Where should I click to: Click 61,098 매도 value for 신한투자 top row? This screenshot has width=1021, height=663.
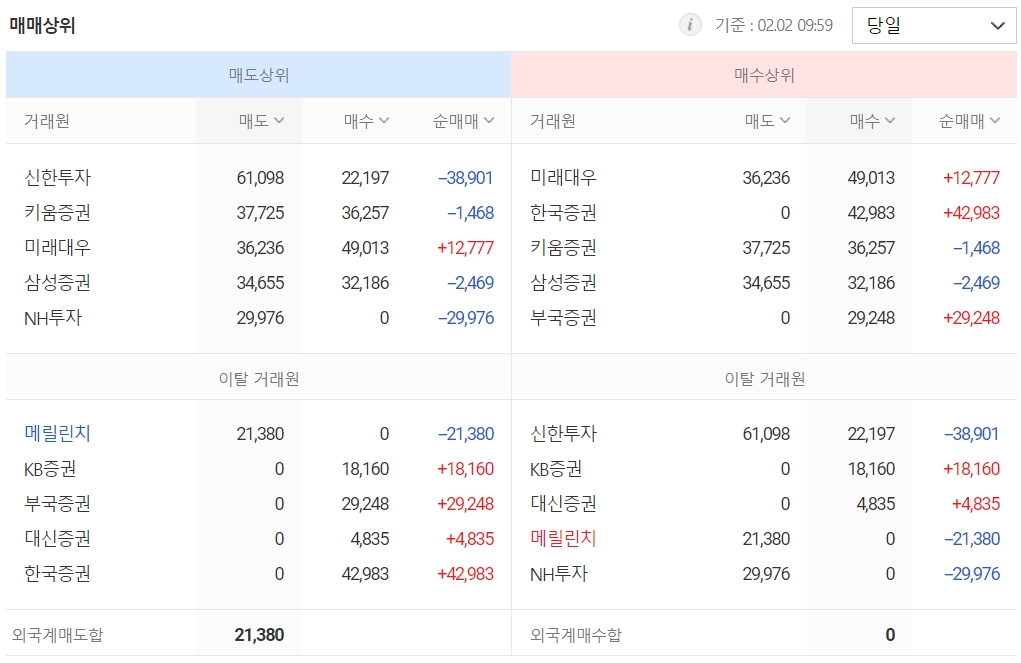point(260,178)
